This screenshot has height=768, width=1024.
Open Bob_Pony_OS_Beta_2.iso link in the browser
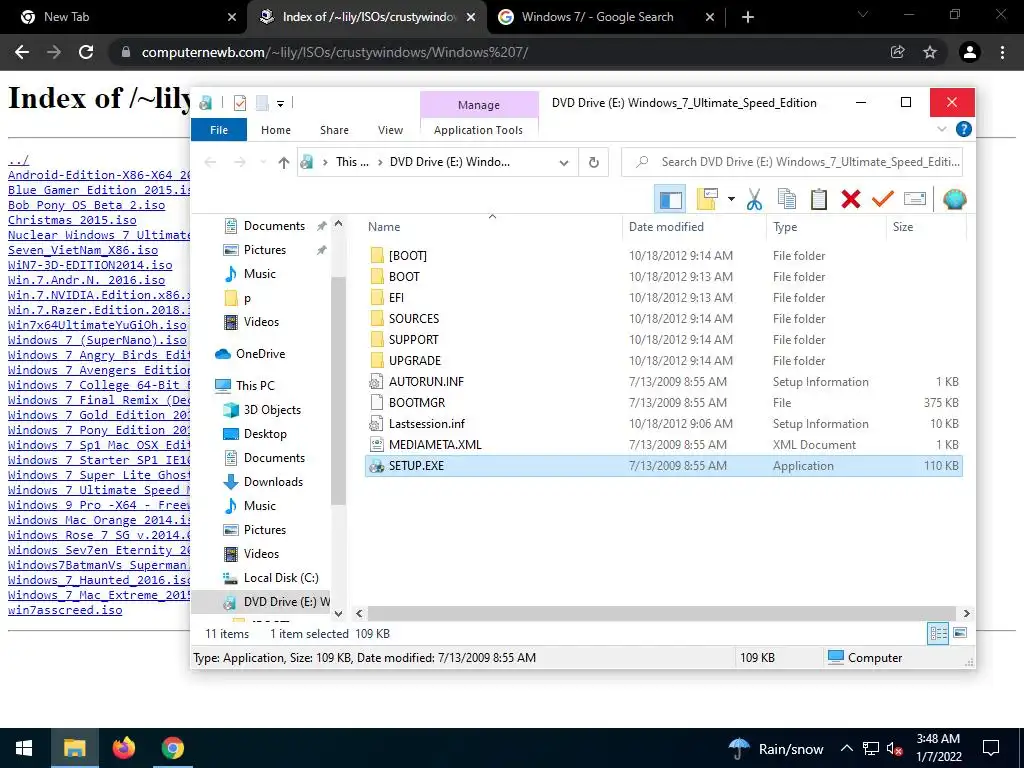[86, 205]
